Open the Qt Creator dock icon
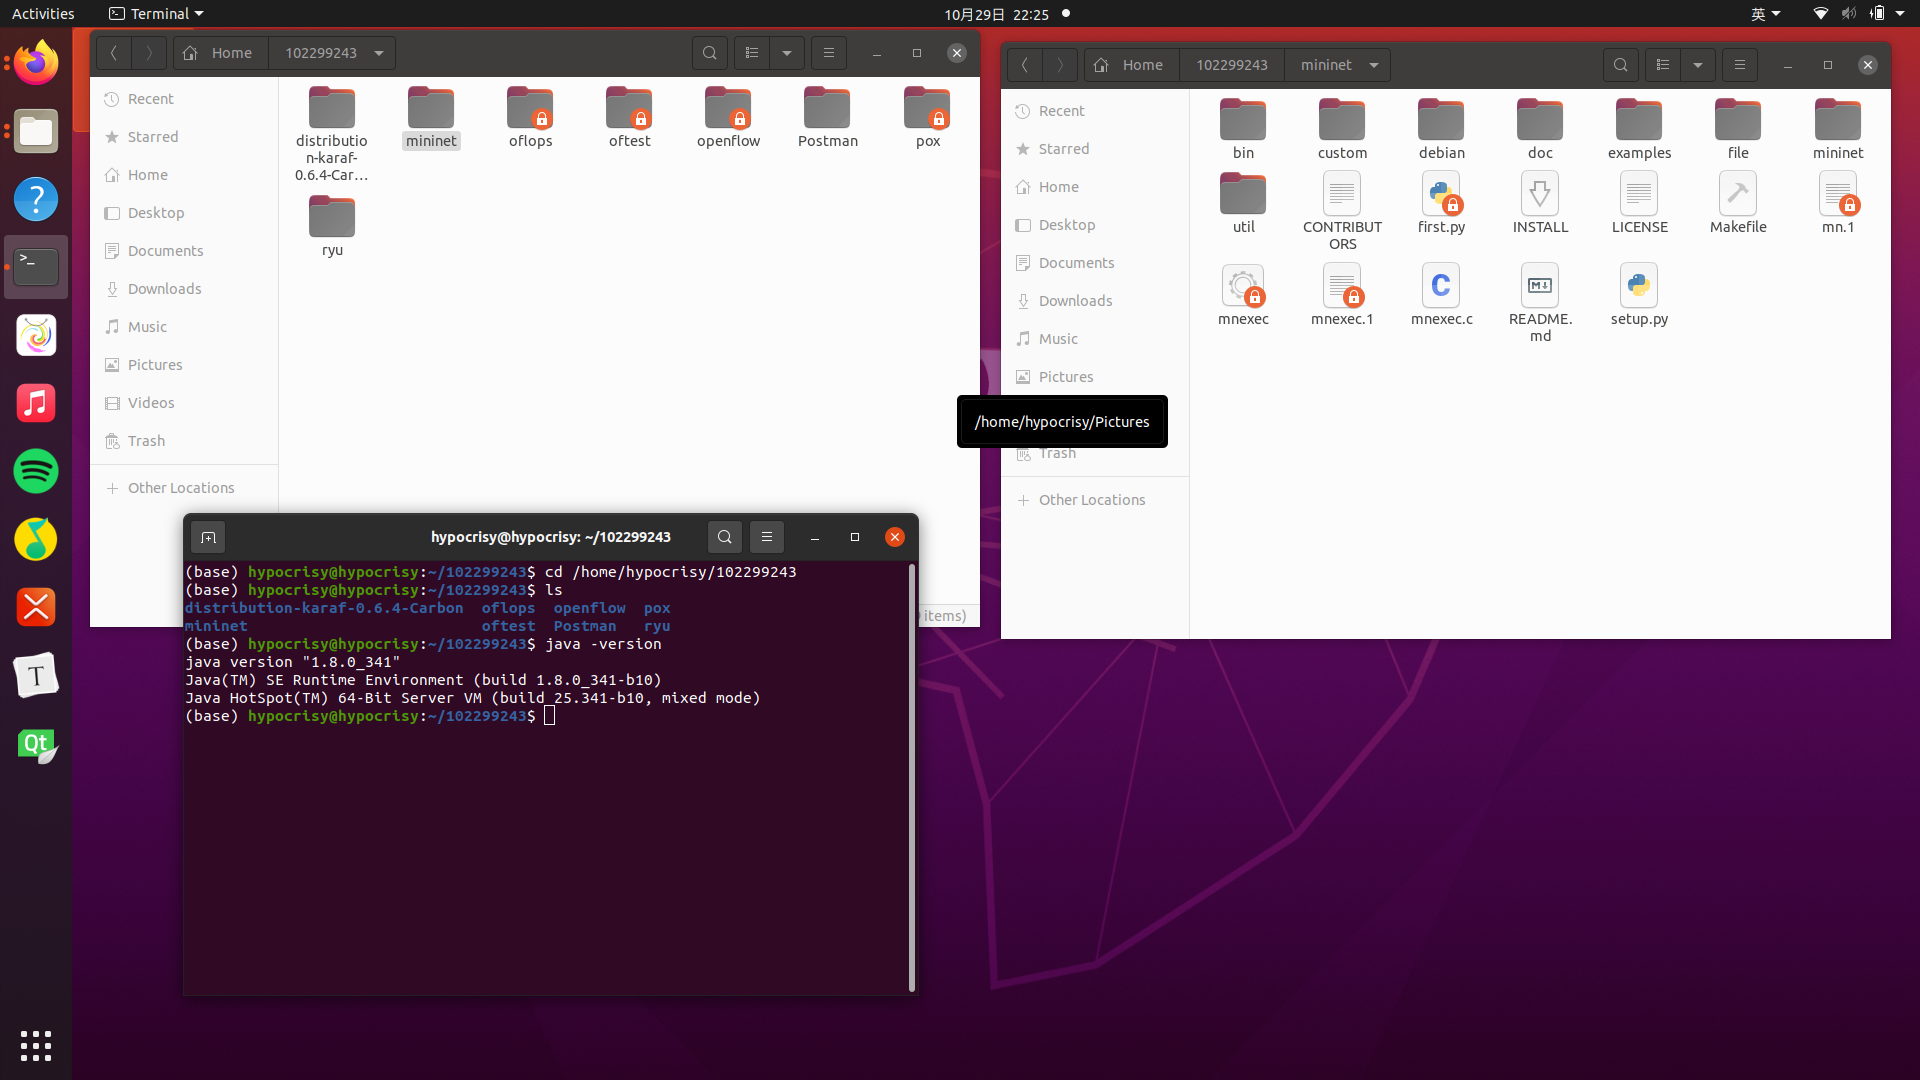 (36, 745)
